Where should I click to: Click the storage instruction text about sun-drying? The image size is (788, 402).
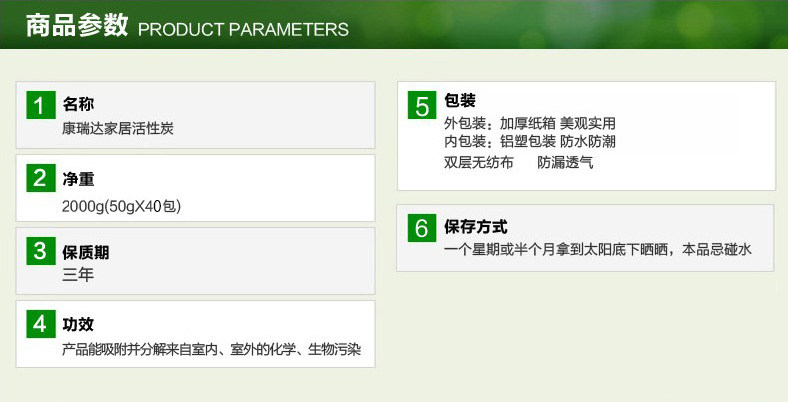[x=597, y=250]
